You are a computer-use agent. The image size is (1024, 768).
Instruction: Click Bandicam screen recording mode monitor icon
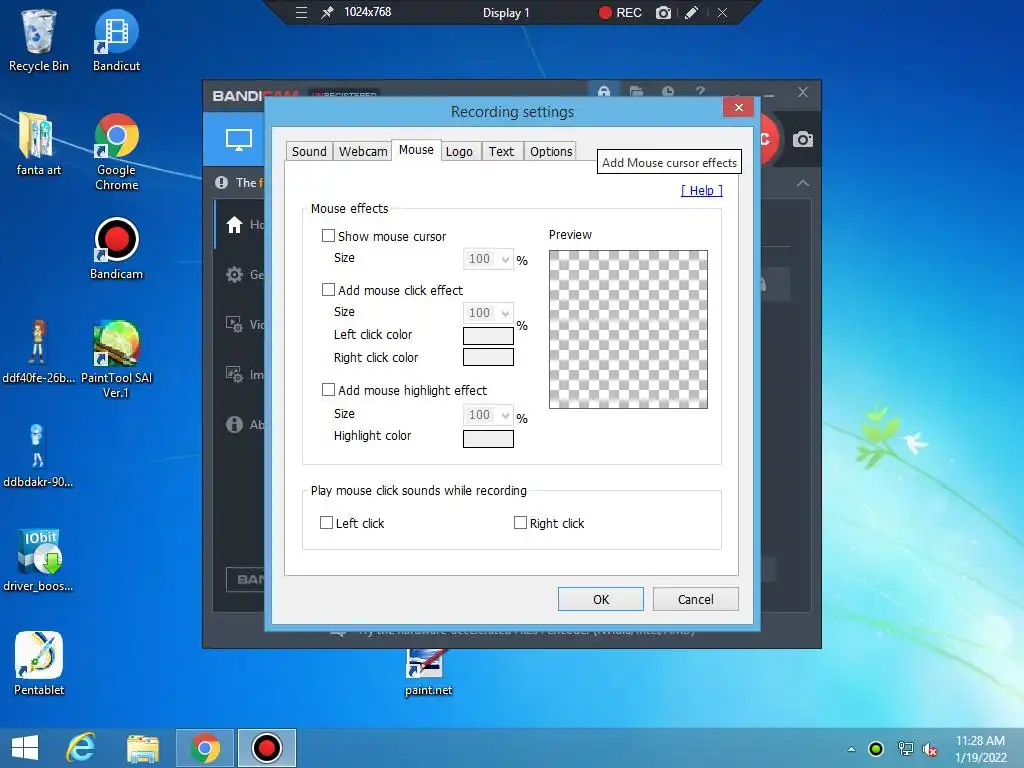pos(238,139)
